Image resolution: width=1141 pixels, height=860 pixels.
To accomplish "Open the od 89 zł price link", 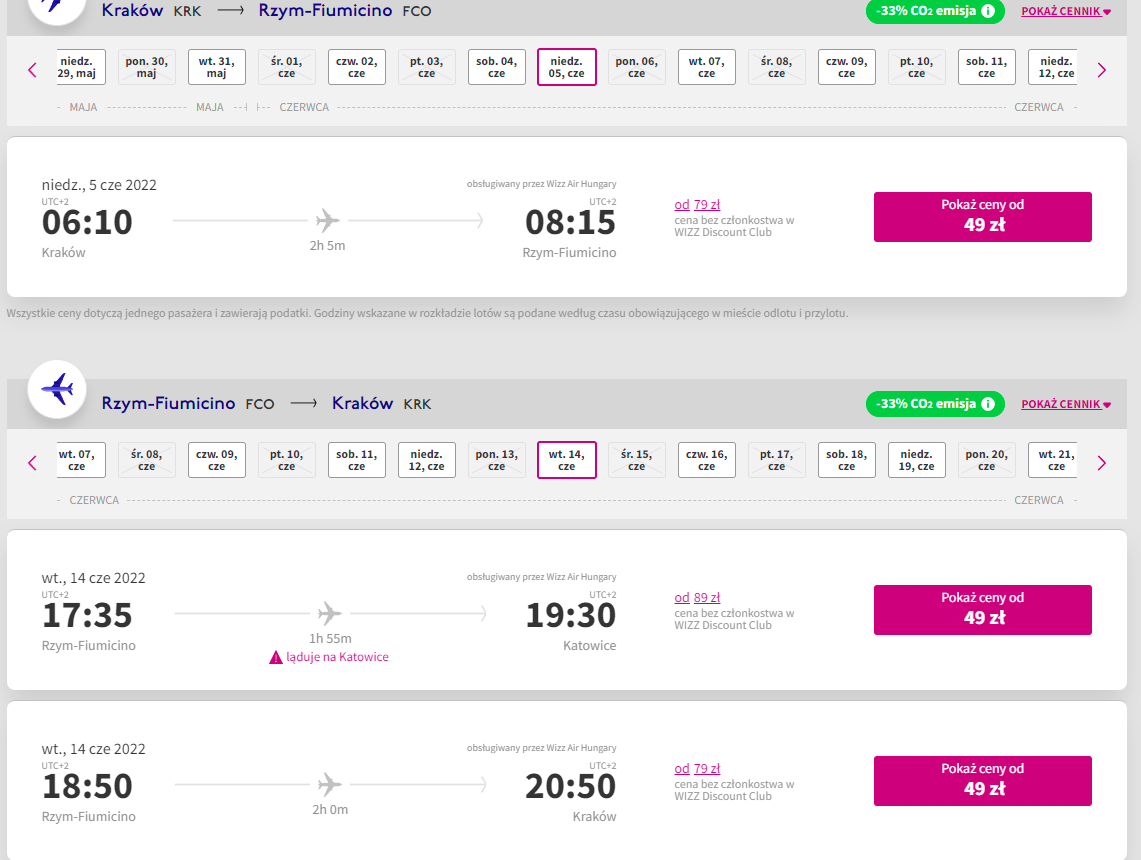I will tap(697, 597).
